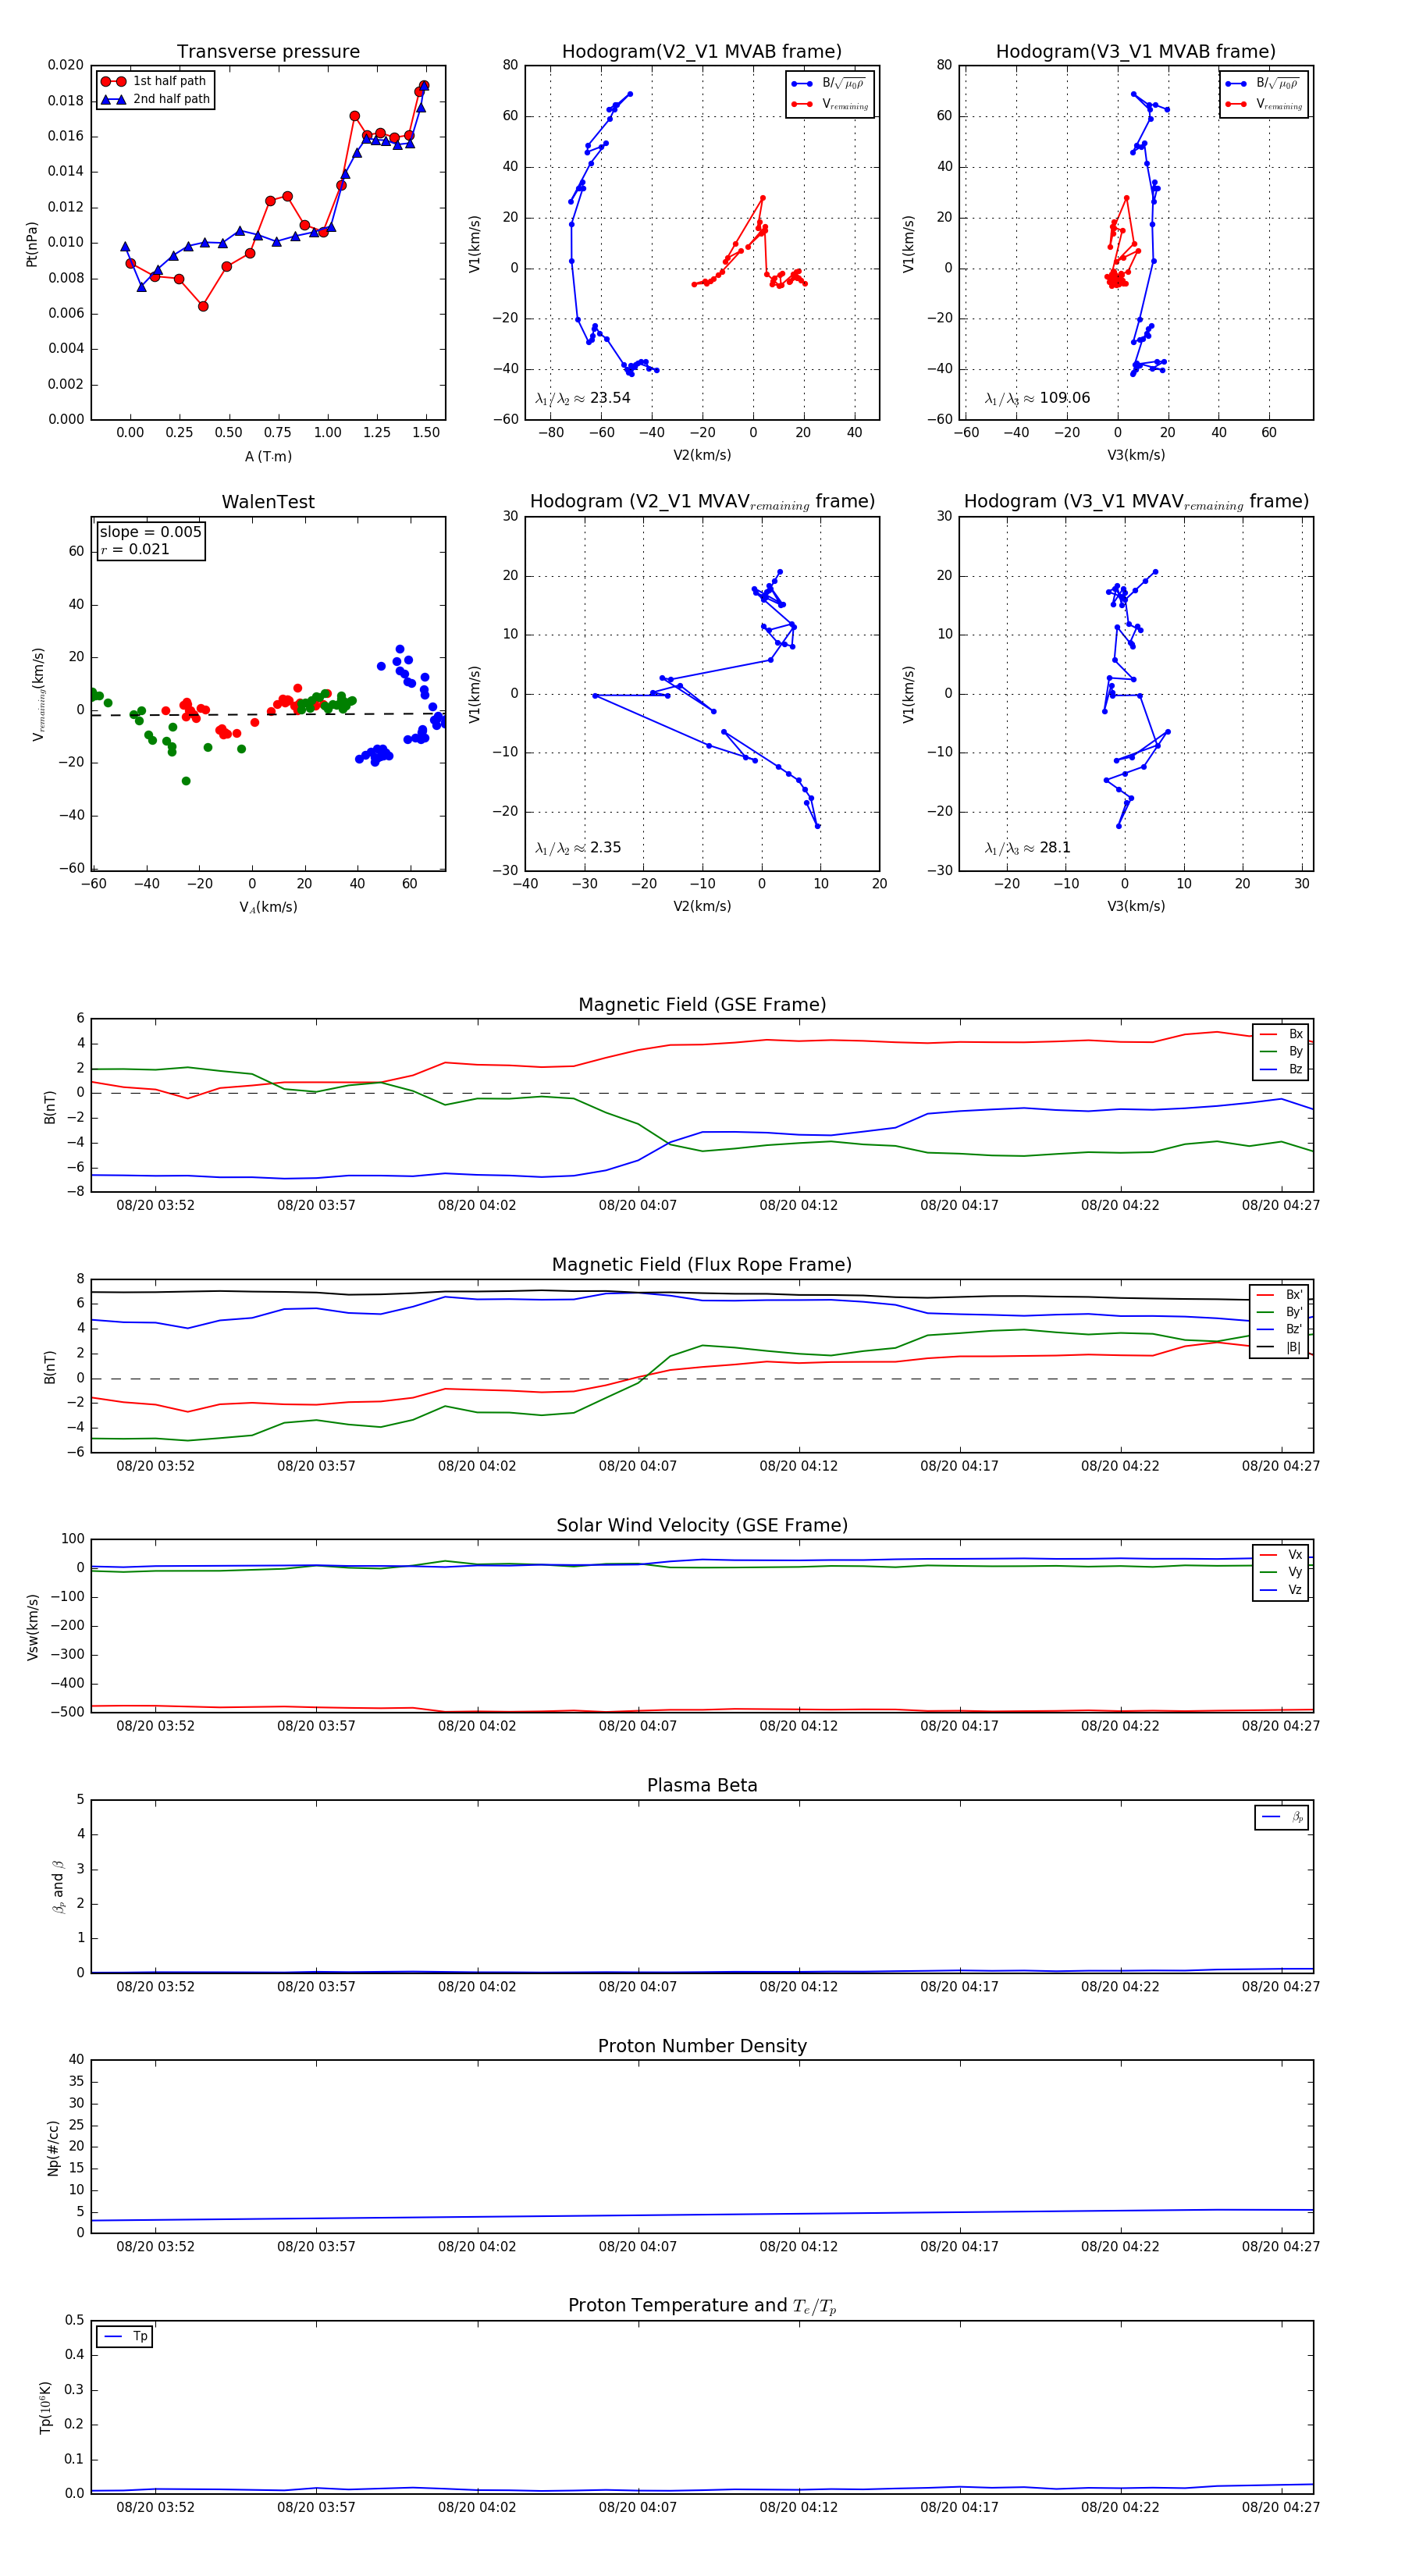Select '|B|' legend entry in Flux Rope plot
1405x2576 pixels.
pos(1280,1347)
